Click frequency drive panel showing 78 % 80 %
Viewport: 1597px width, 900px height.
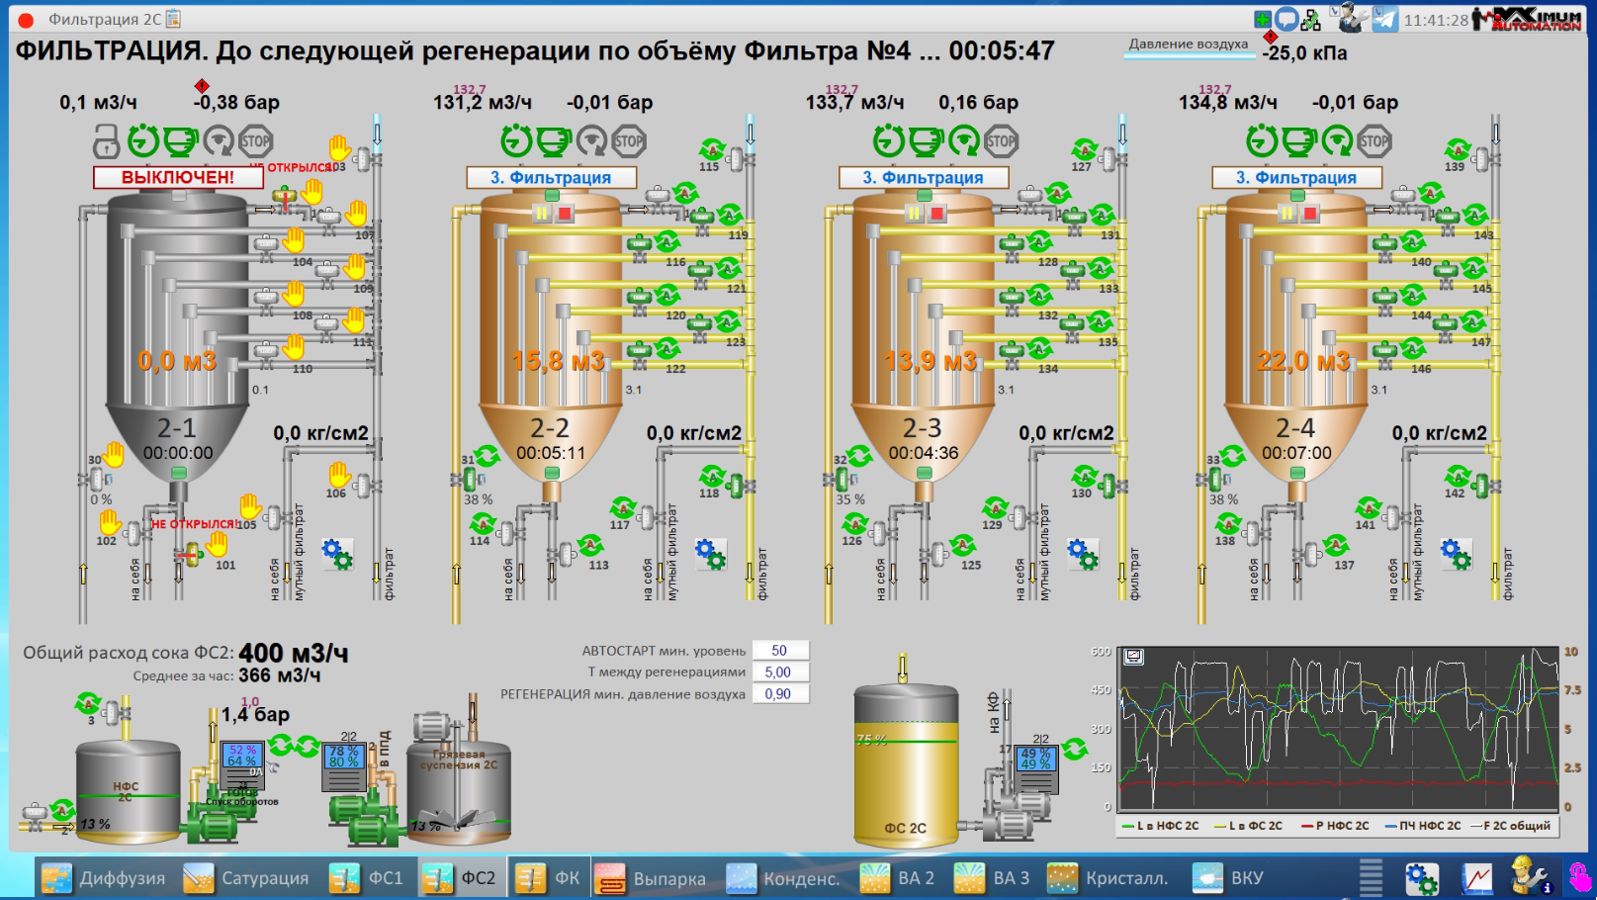point(343,765)
